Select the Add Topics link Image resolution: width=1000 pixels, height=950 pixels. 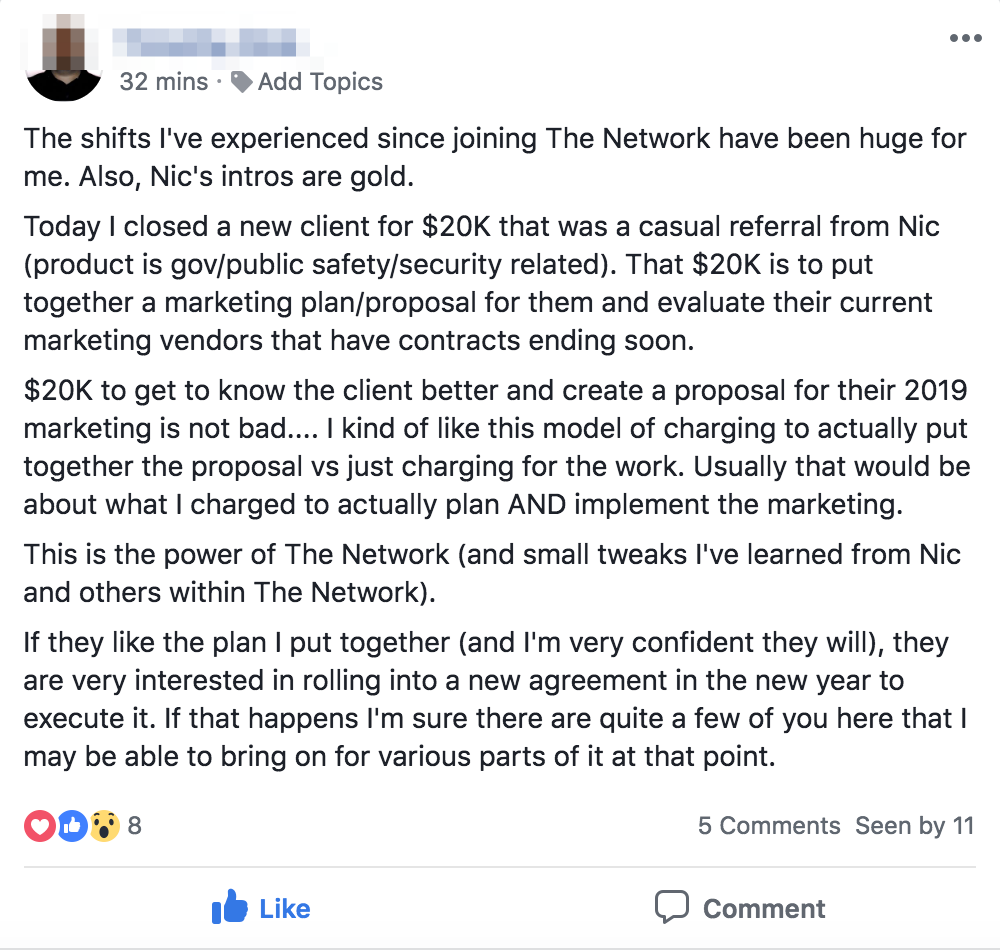(320, 82)
